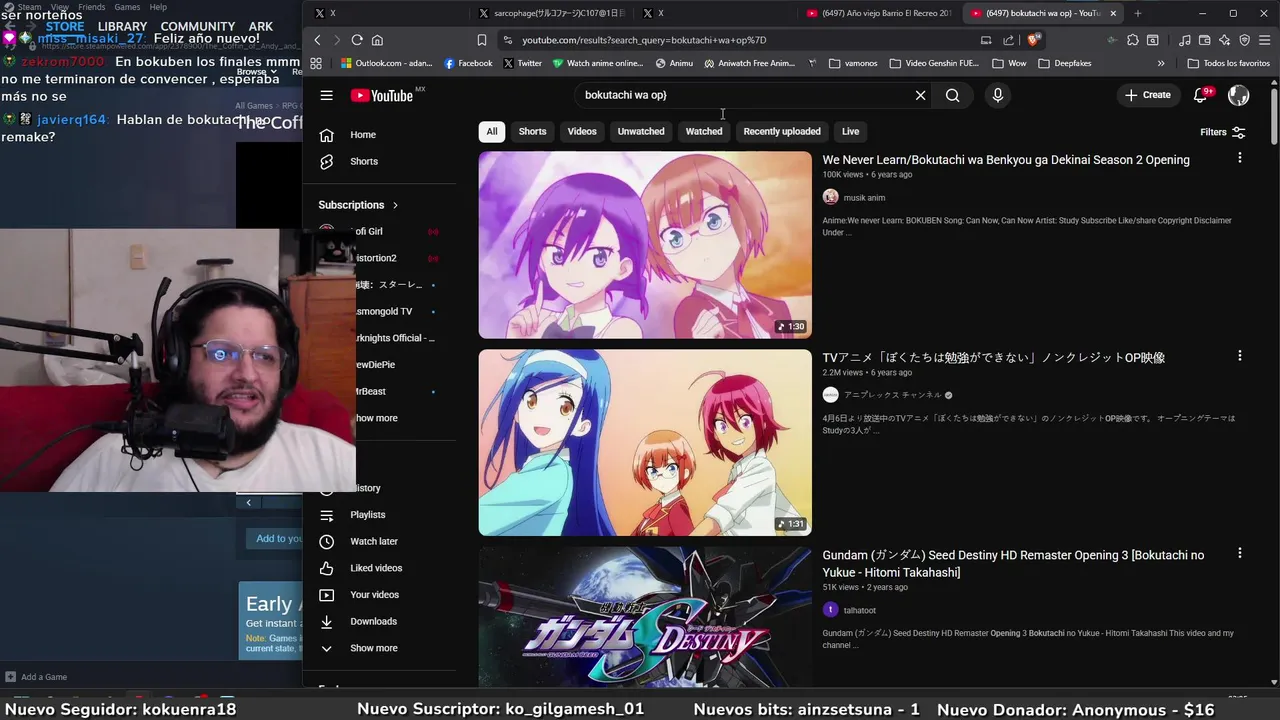Select the Recently uploaded filter chip

(782, 131)
